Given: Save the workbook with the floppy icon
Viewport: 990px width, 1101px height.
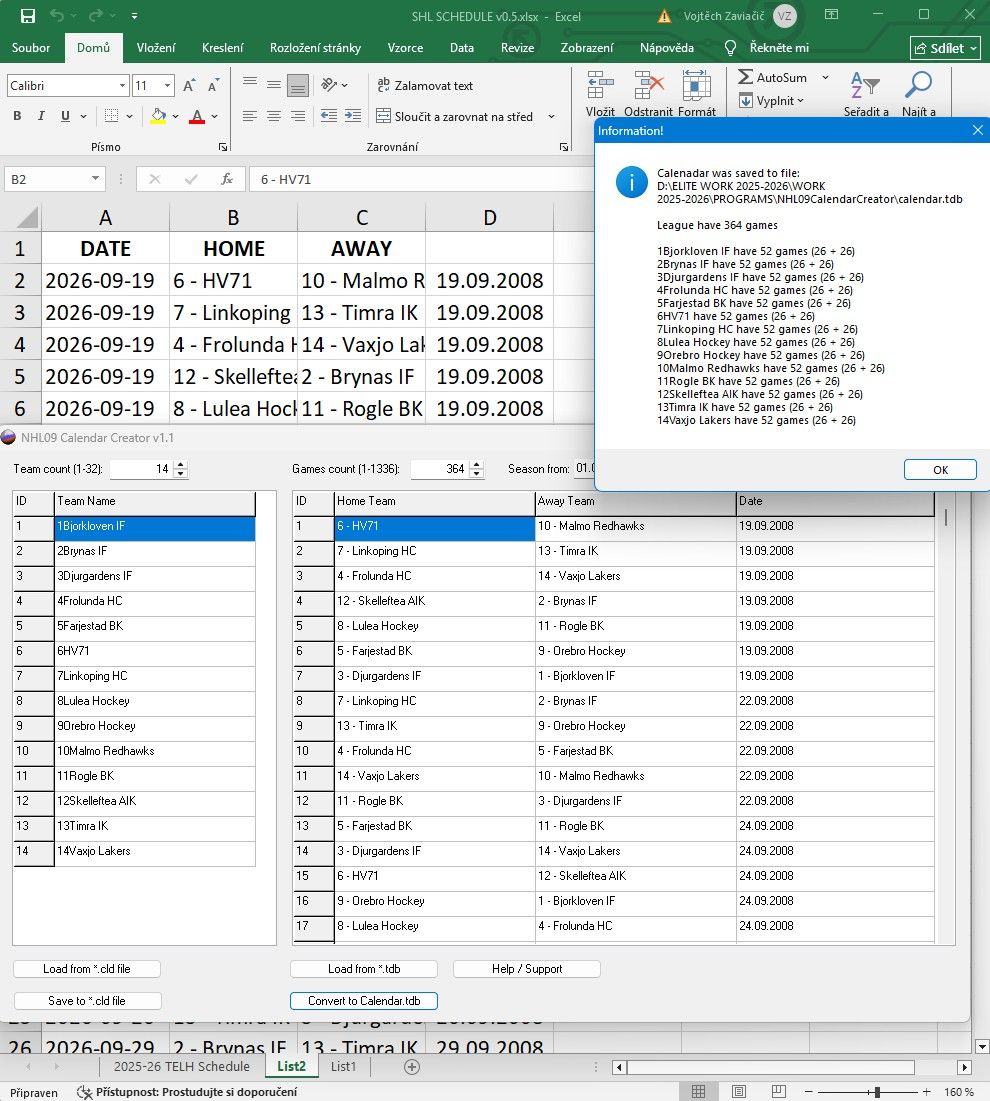Looking at the screenshot, I should point(27,16).
